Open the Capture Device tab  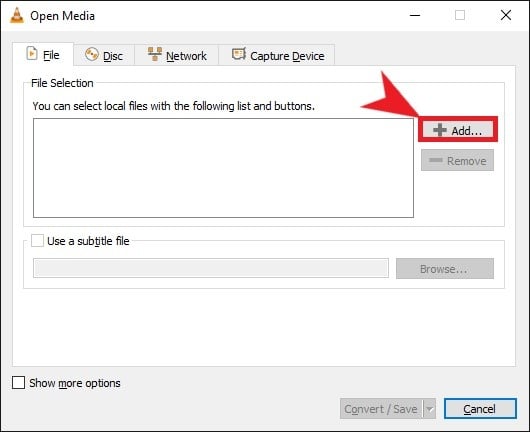click(x=277, y=55)
